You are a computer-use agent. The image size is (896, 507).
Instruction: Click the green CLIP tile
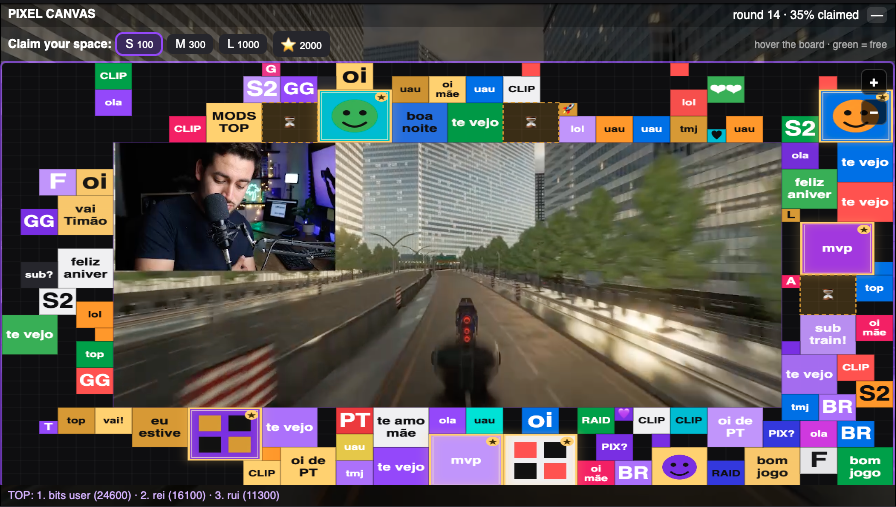113,76
